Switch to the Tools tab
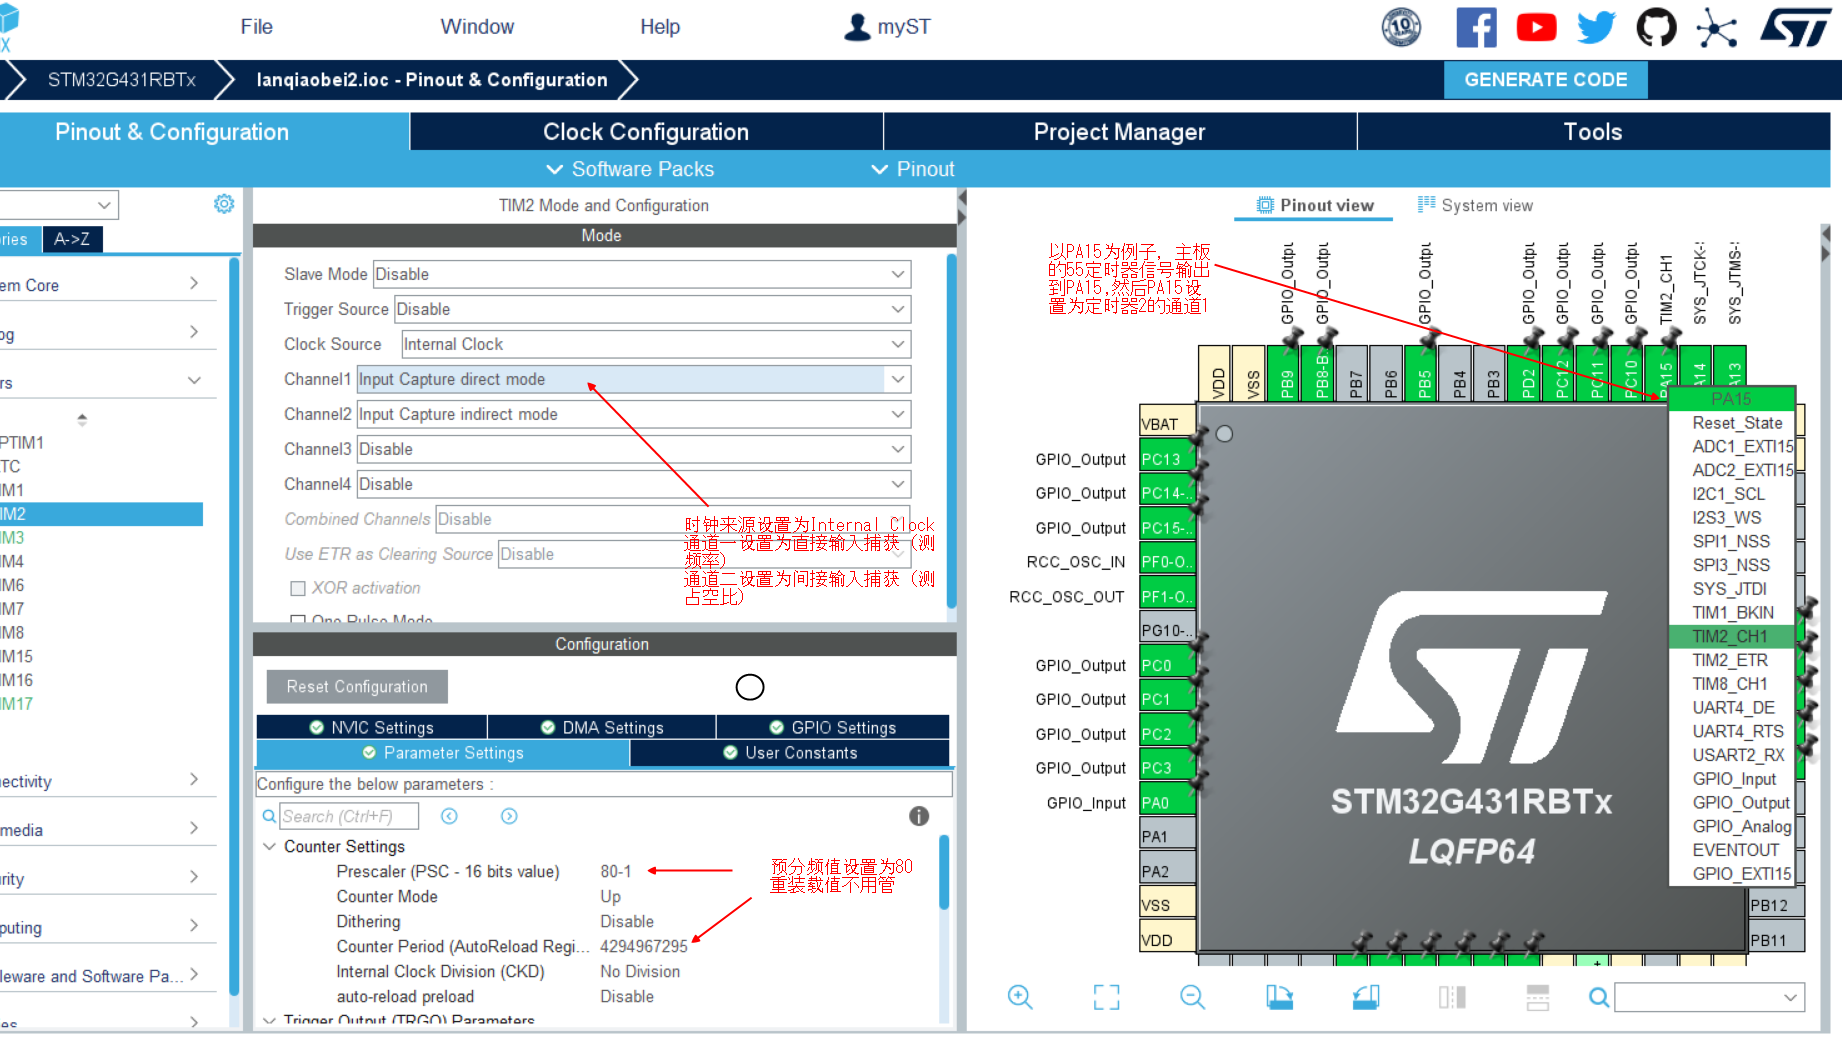This screenshot has width=1842, height=1045. click(1593, 132)
